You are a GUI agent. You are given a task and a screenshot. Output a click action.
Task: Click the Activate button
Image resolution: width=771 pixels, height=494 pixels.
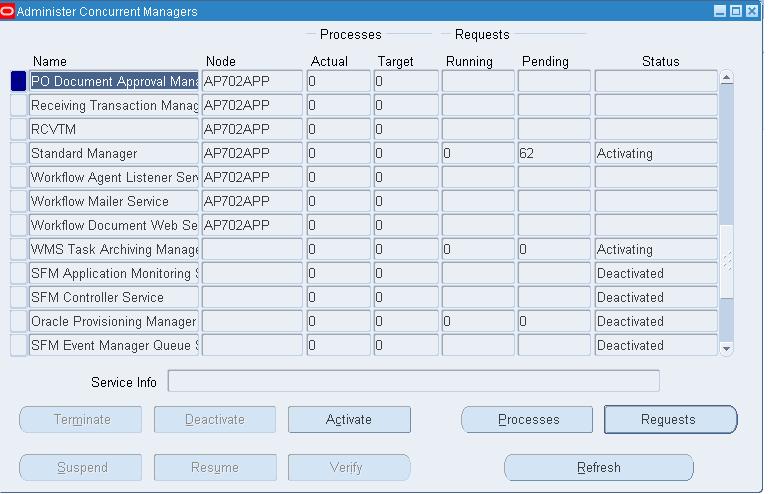349,420
